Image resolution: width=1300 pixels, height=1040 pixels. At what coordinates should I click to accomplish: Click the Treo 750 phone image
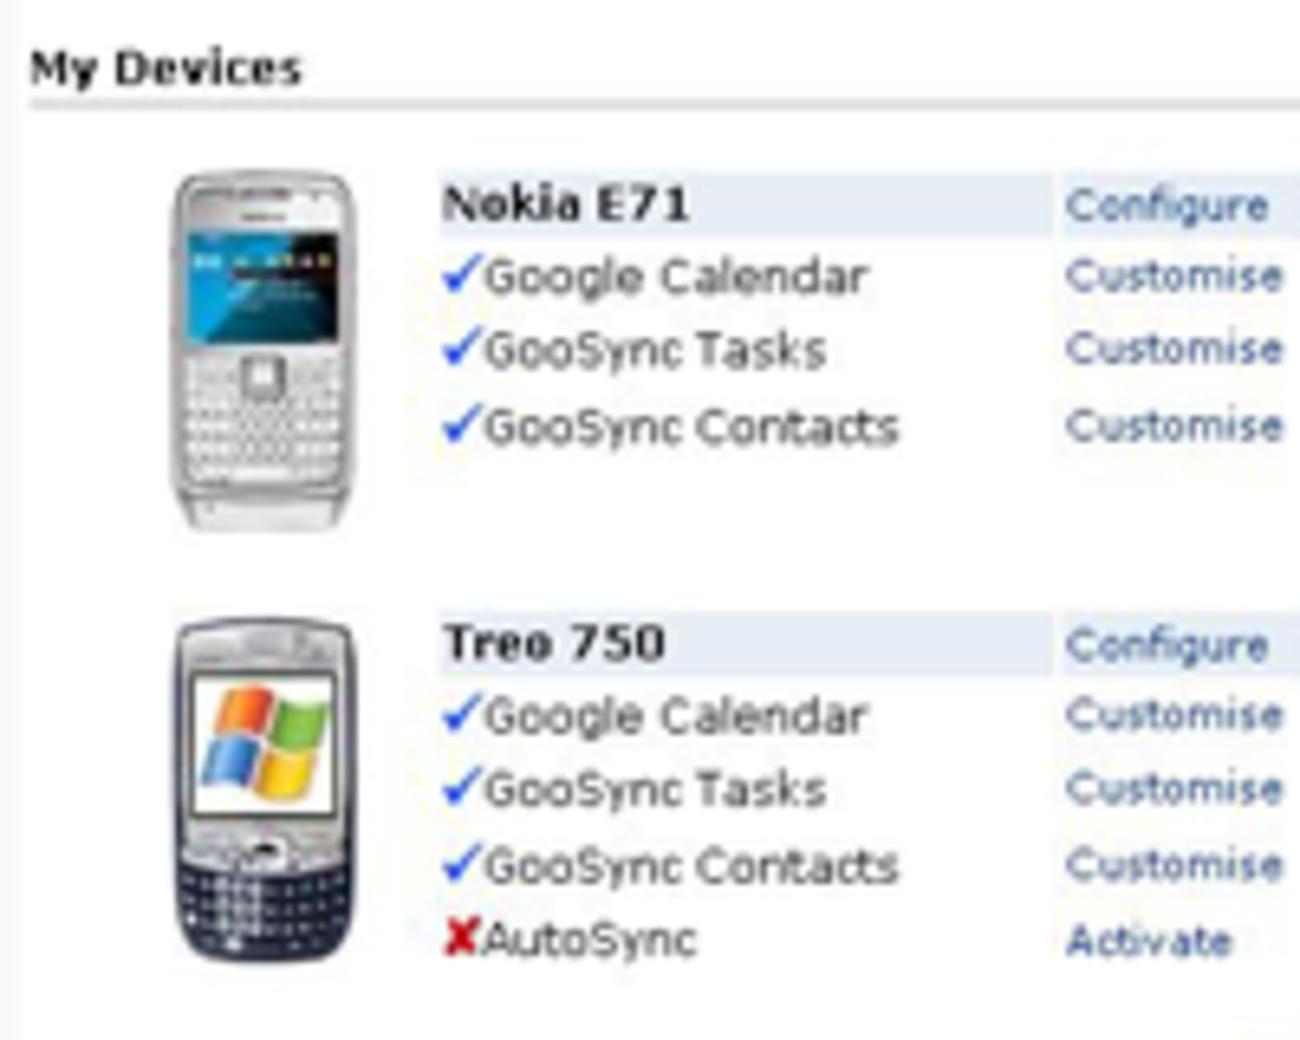263,790
